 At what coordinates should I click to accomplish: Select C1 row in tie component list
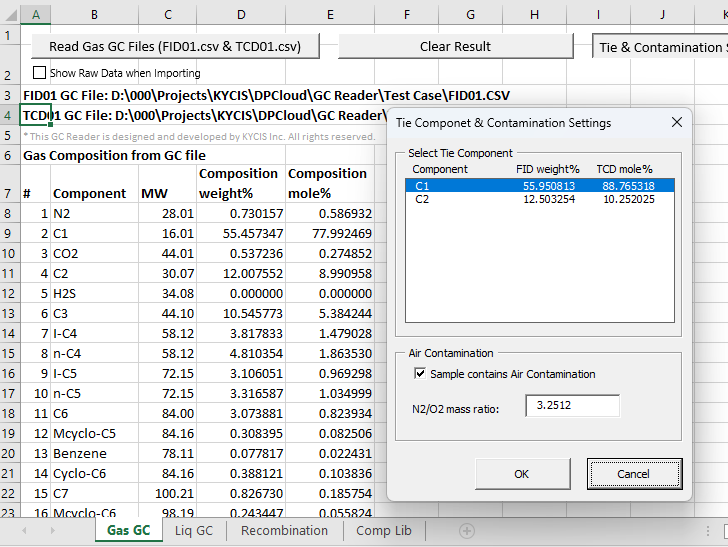click(x=540, y=186)
